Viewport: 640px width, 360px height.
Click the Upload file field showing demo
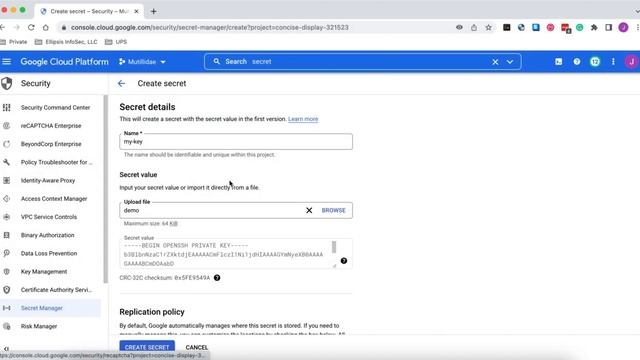236,210
